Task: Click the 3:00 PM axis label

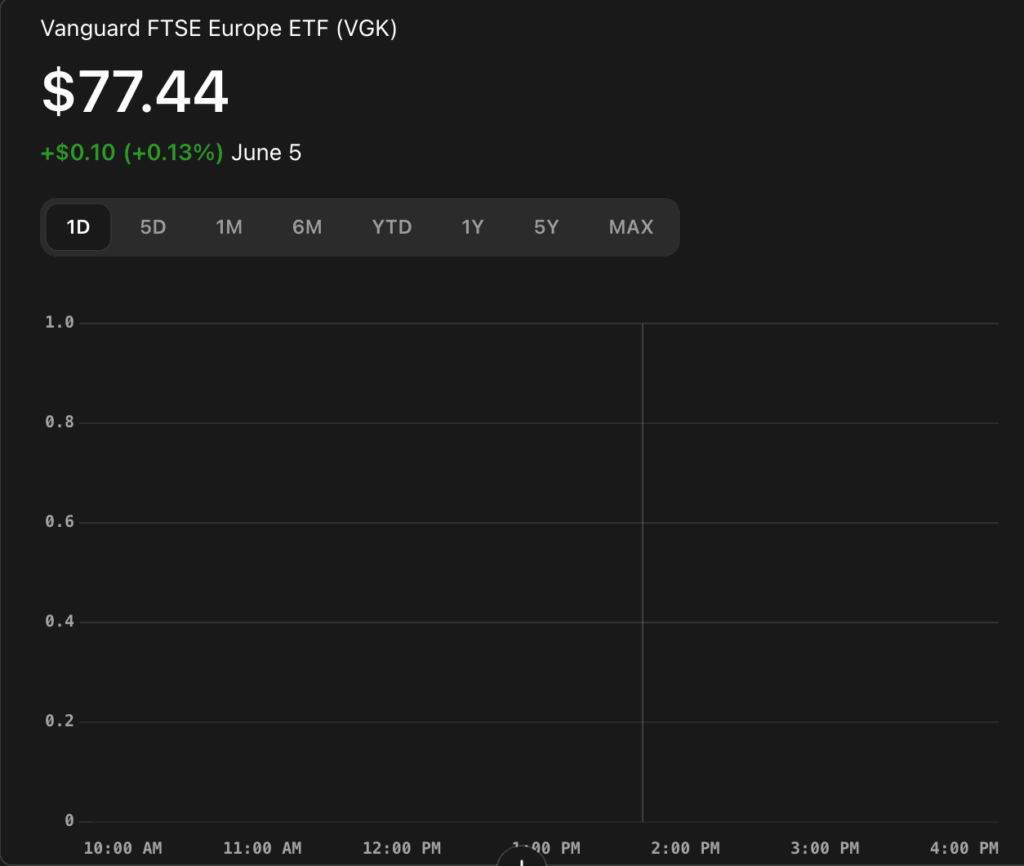Action: click(x=825, y=848)
